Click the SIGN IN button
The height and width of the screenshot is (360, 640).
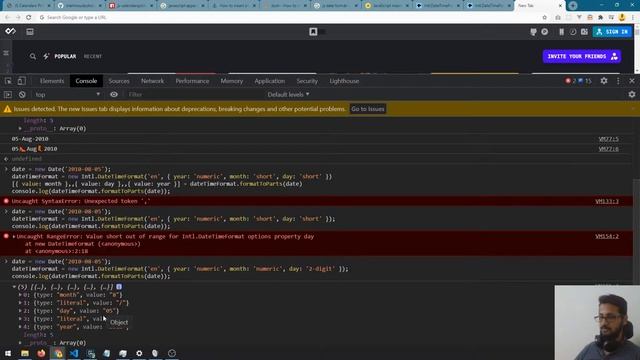click(612, 31)
